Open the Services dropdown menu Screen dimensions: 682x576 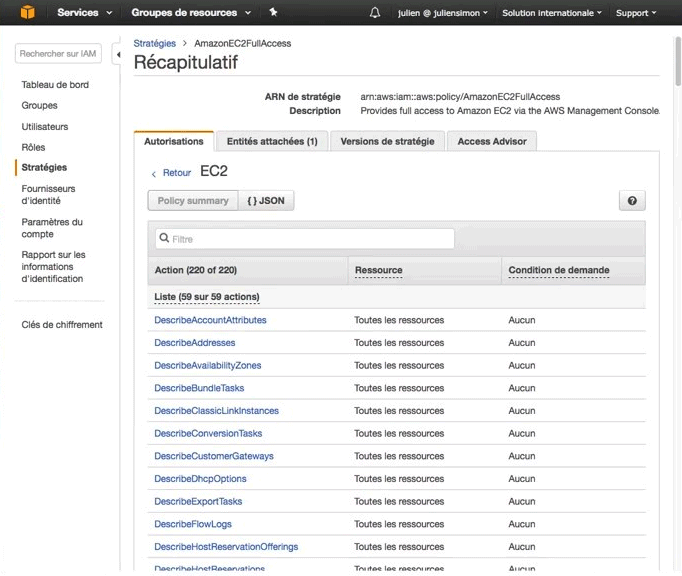[84, 13]
